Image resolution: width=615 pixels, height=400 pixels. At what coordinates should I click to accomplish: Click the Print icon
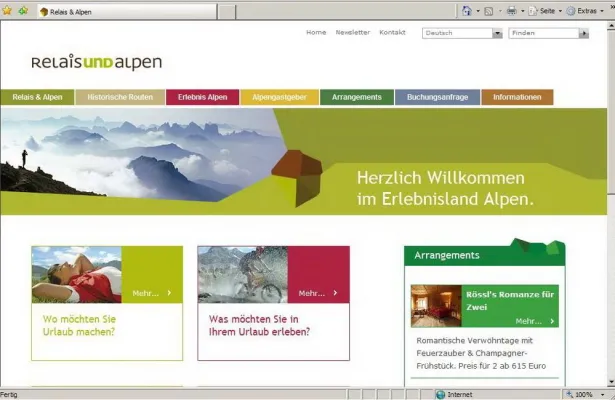(x=511, y=11)
